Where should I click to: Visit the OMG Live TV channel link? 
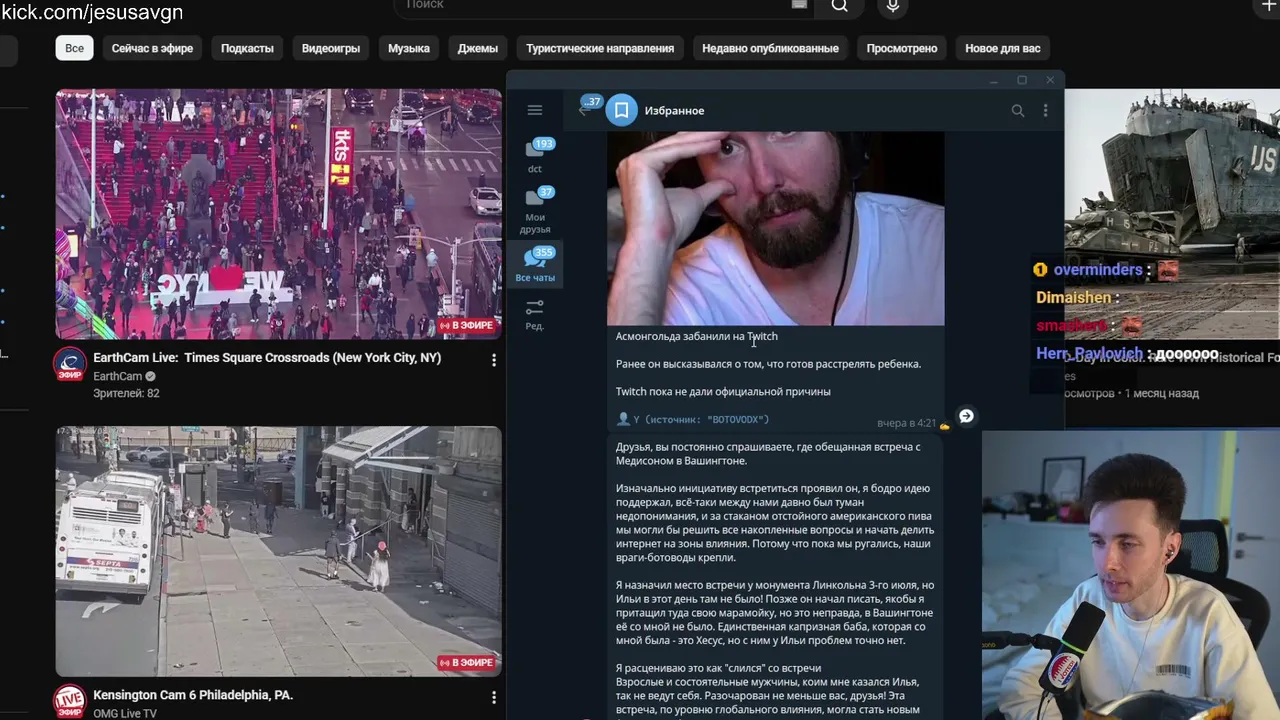[125, 714]
